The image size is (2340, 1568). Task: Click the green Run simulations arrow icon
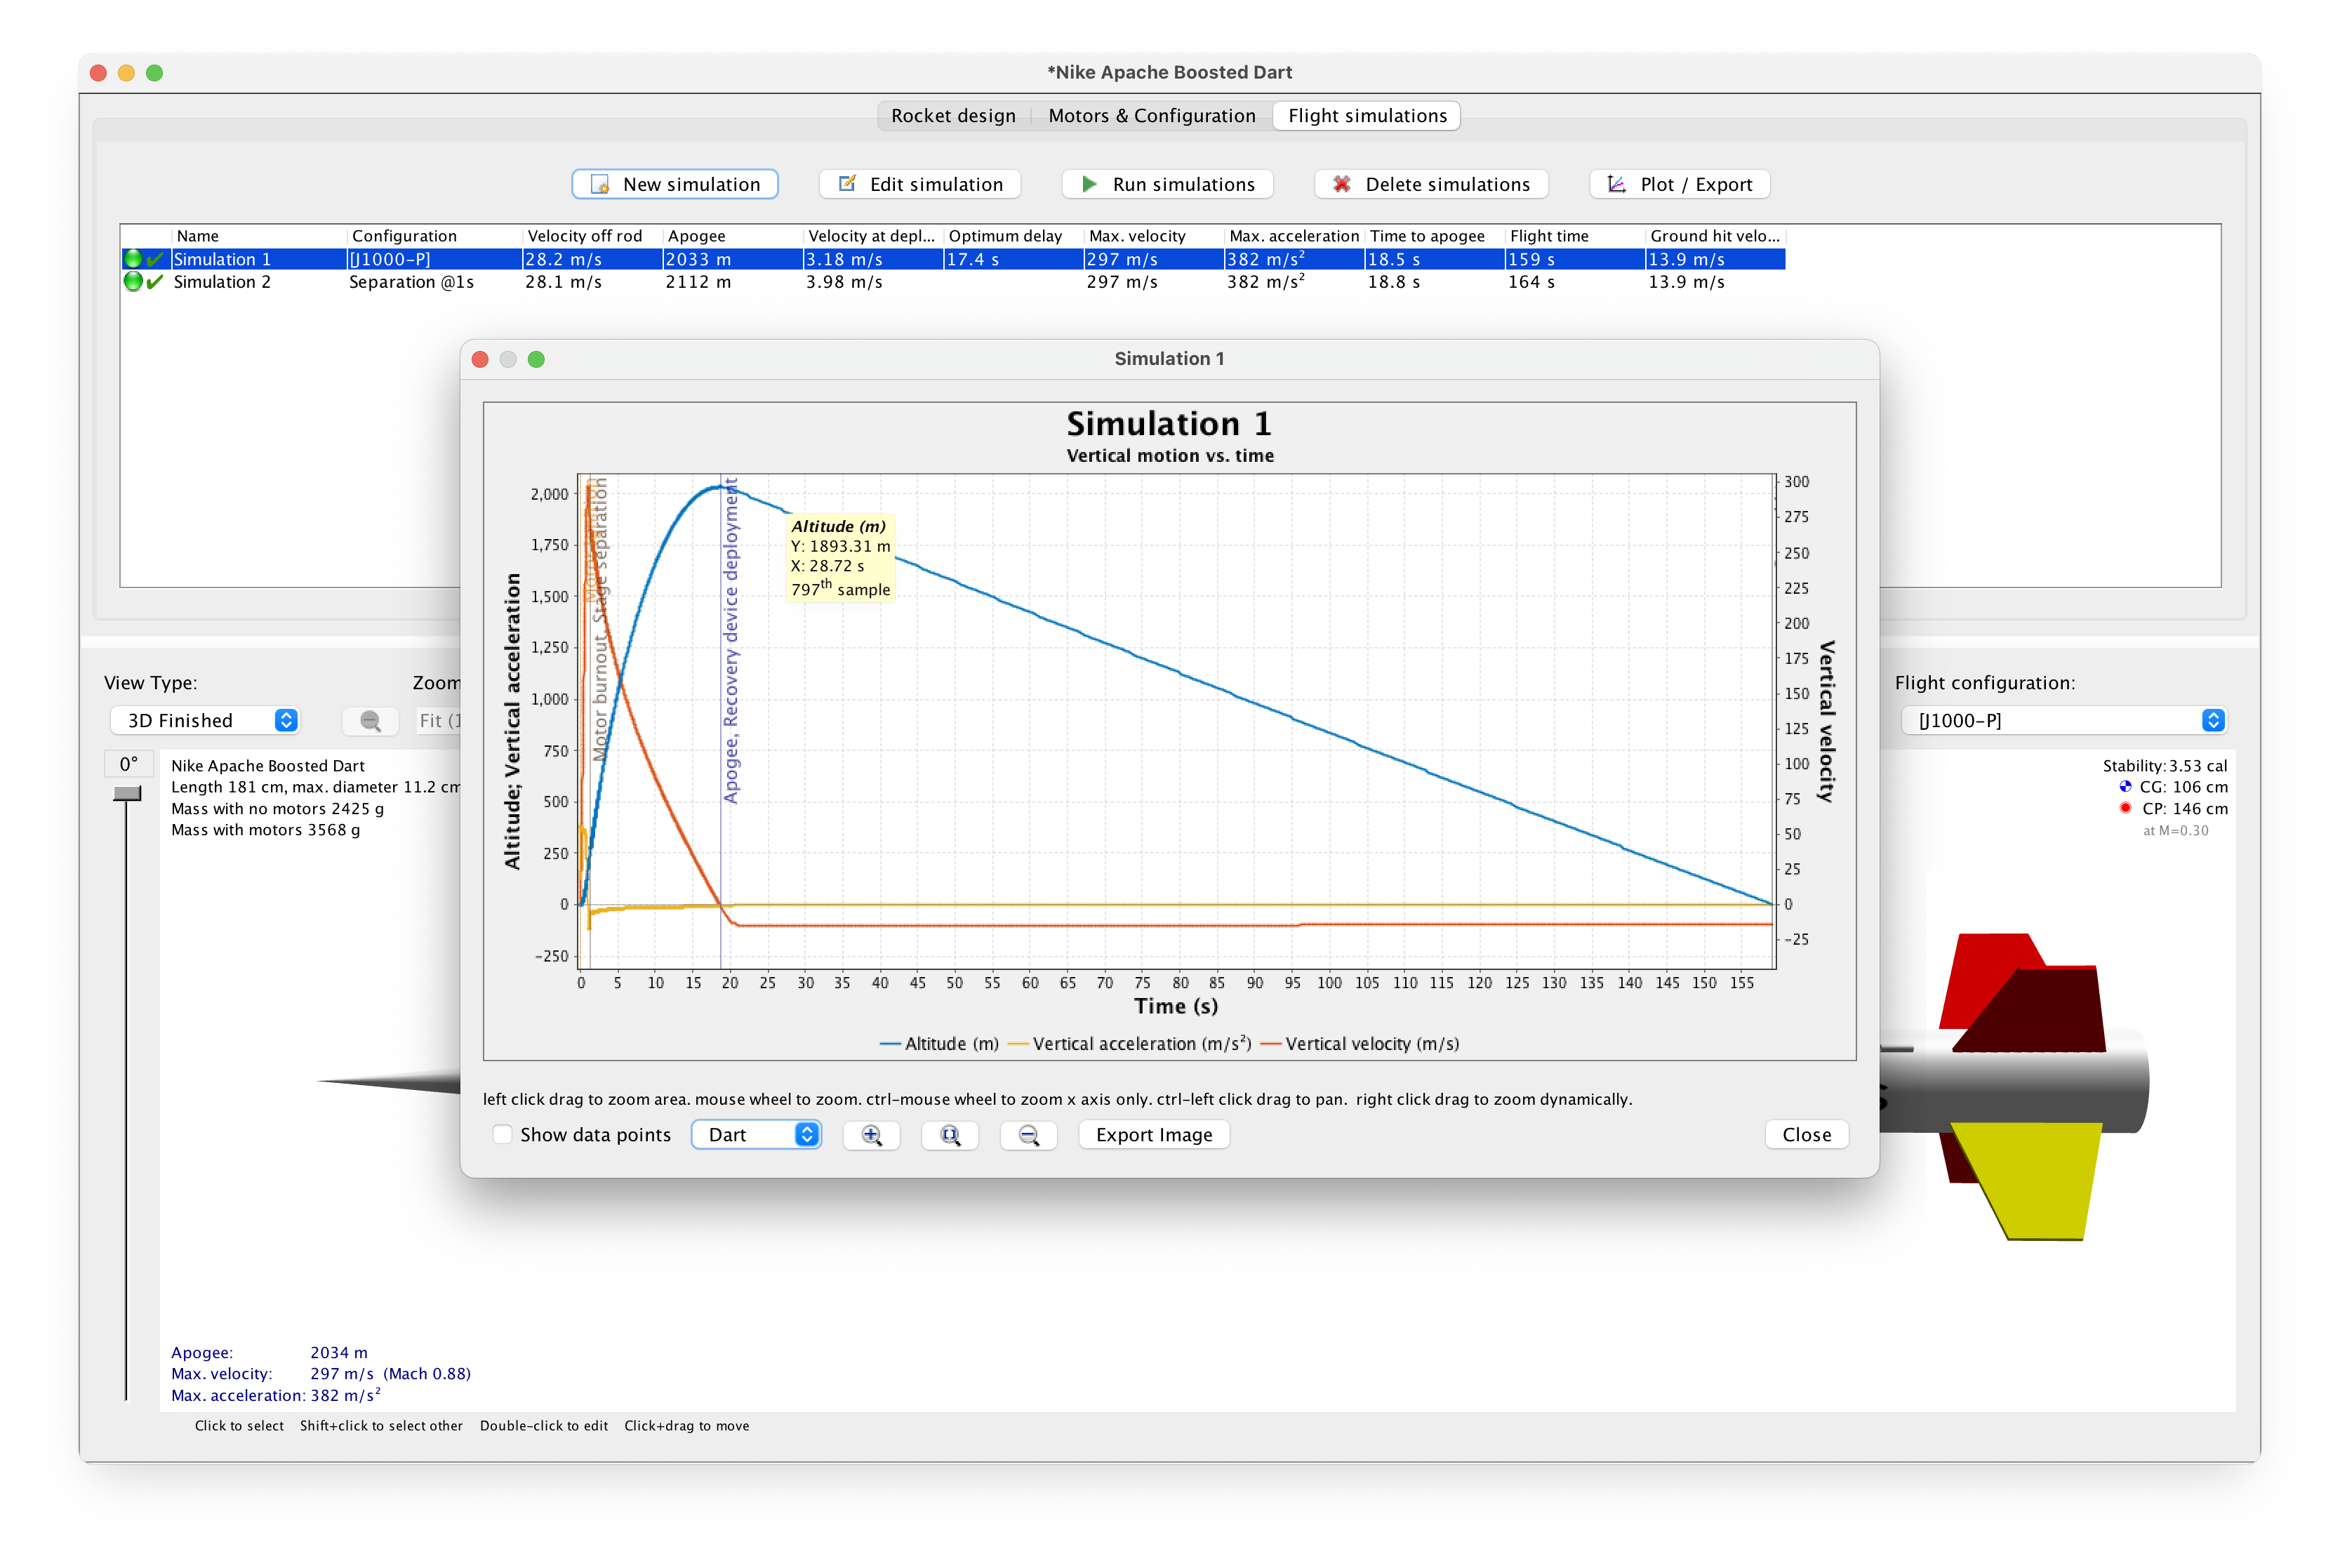[x=1090, y=184]
